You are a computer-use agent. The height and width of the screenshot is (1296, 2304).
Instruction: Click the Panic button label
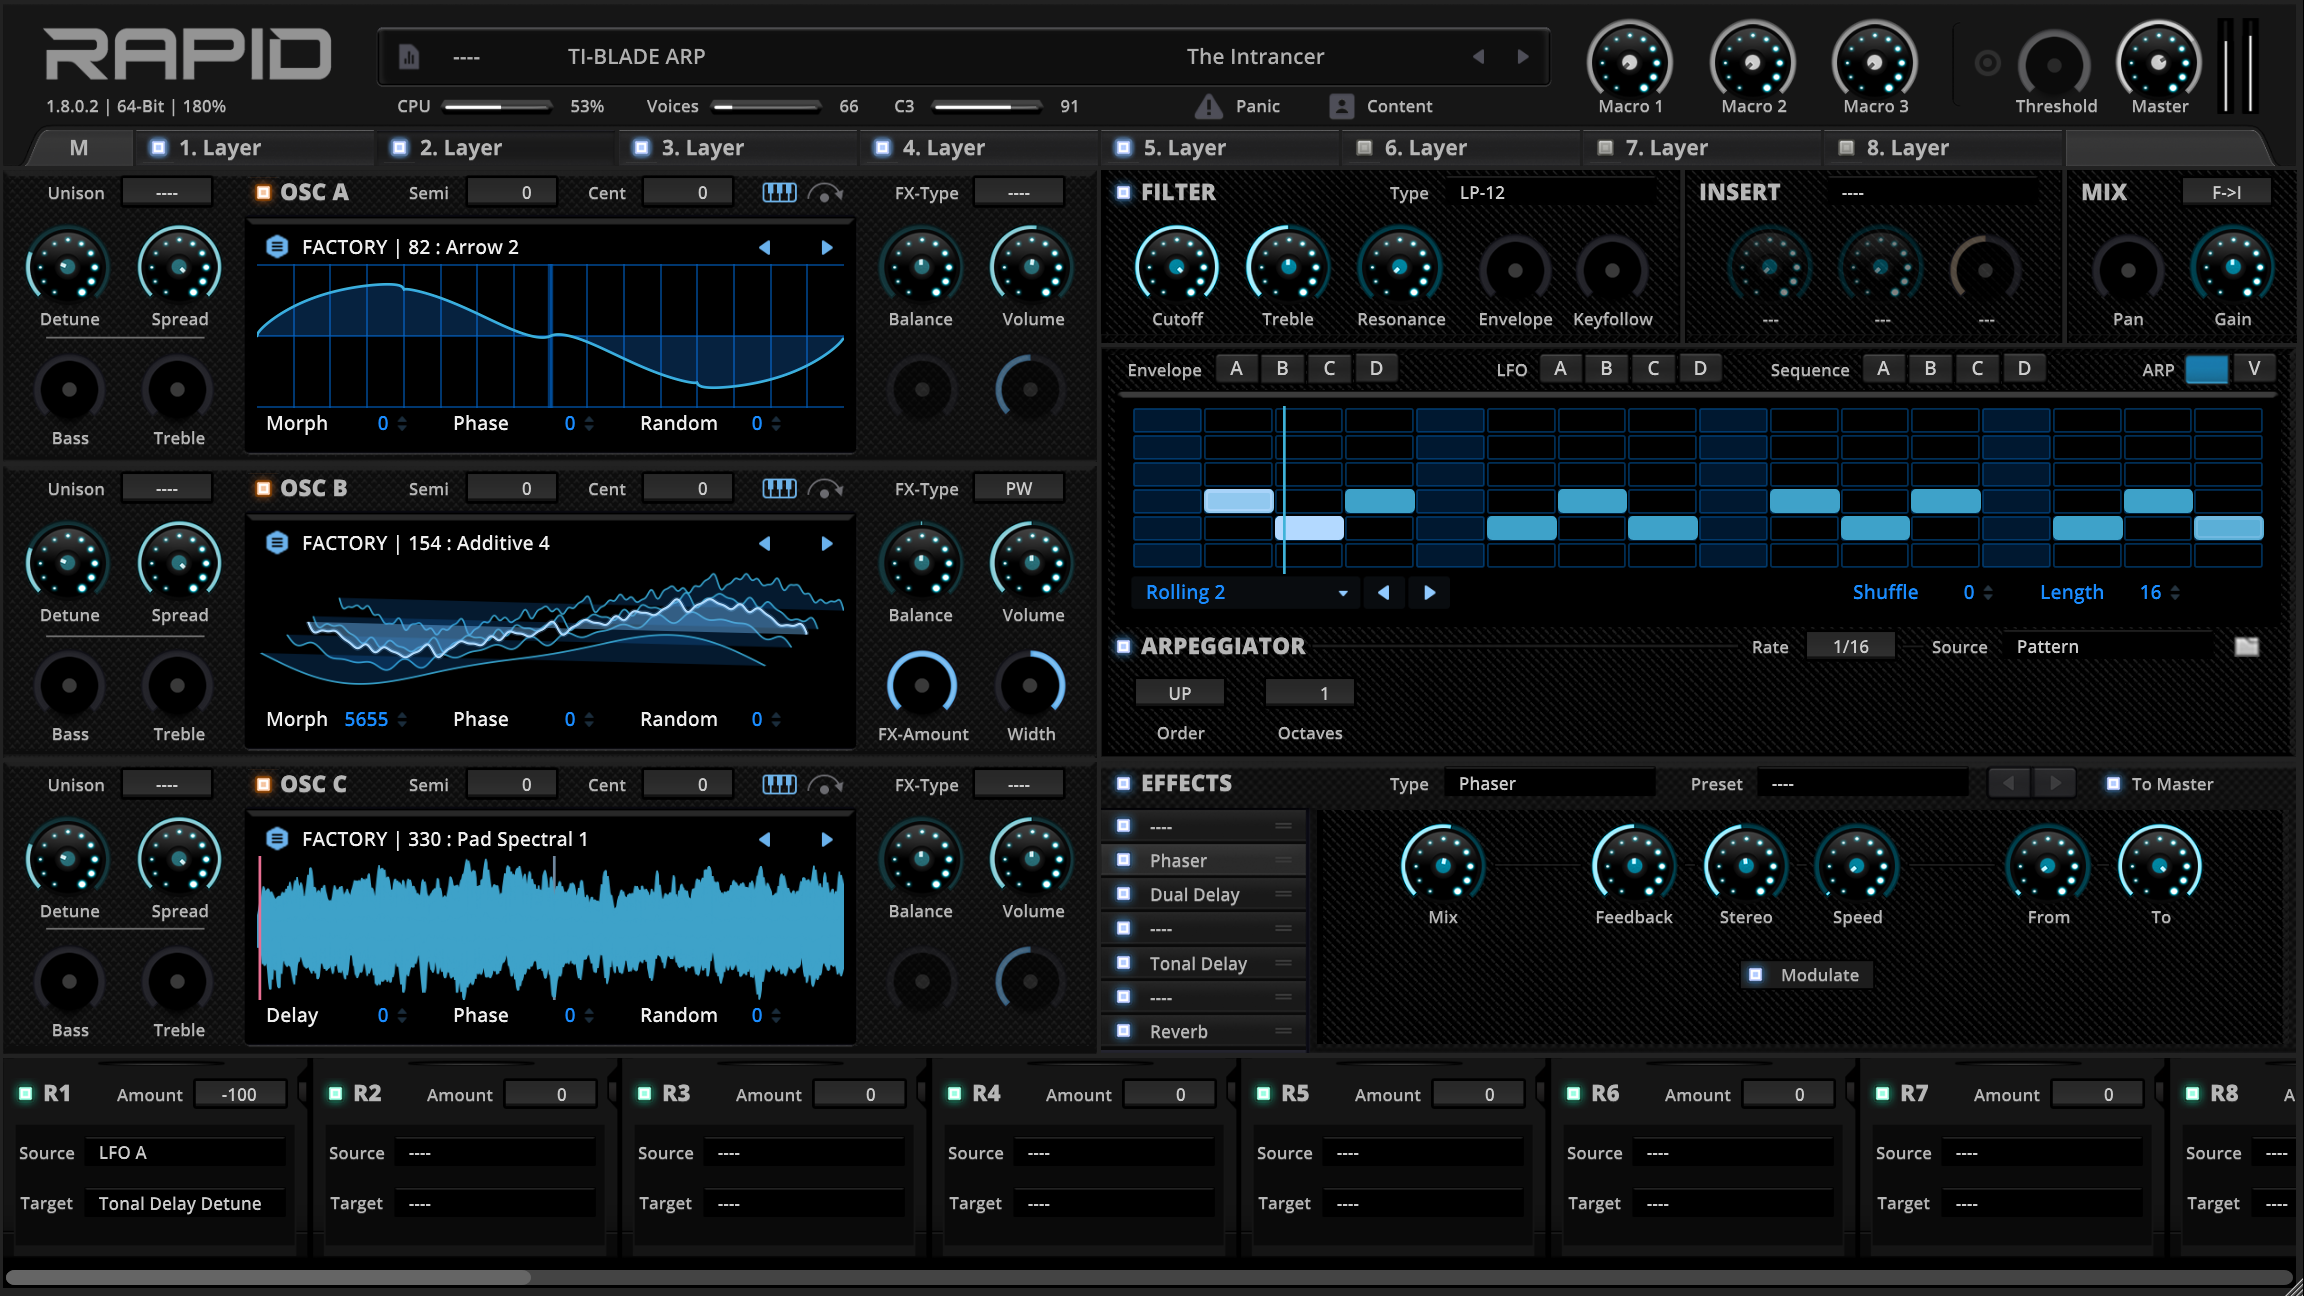coord(1257,106)
